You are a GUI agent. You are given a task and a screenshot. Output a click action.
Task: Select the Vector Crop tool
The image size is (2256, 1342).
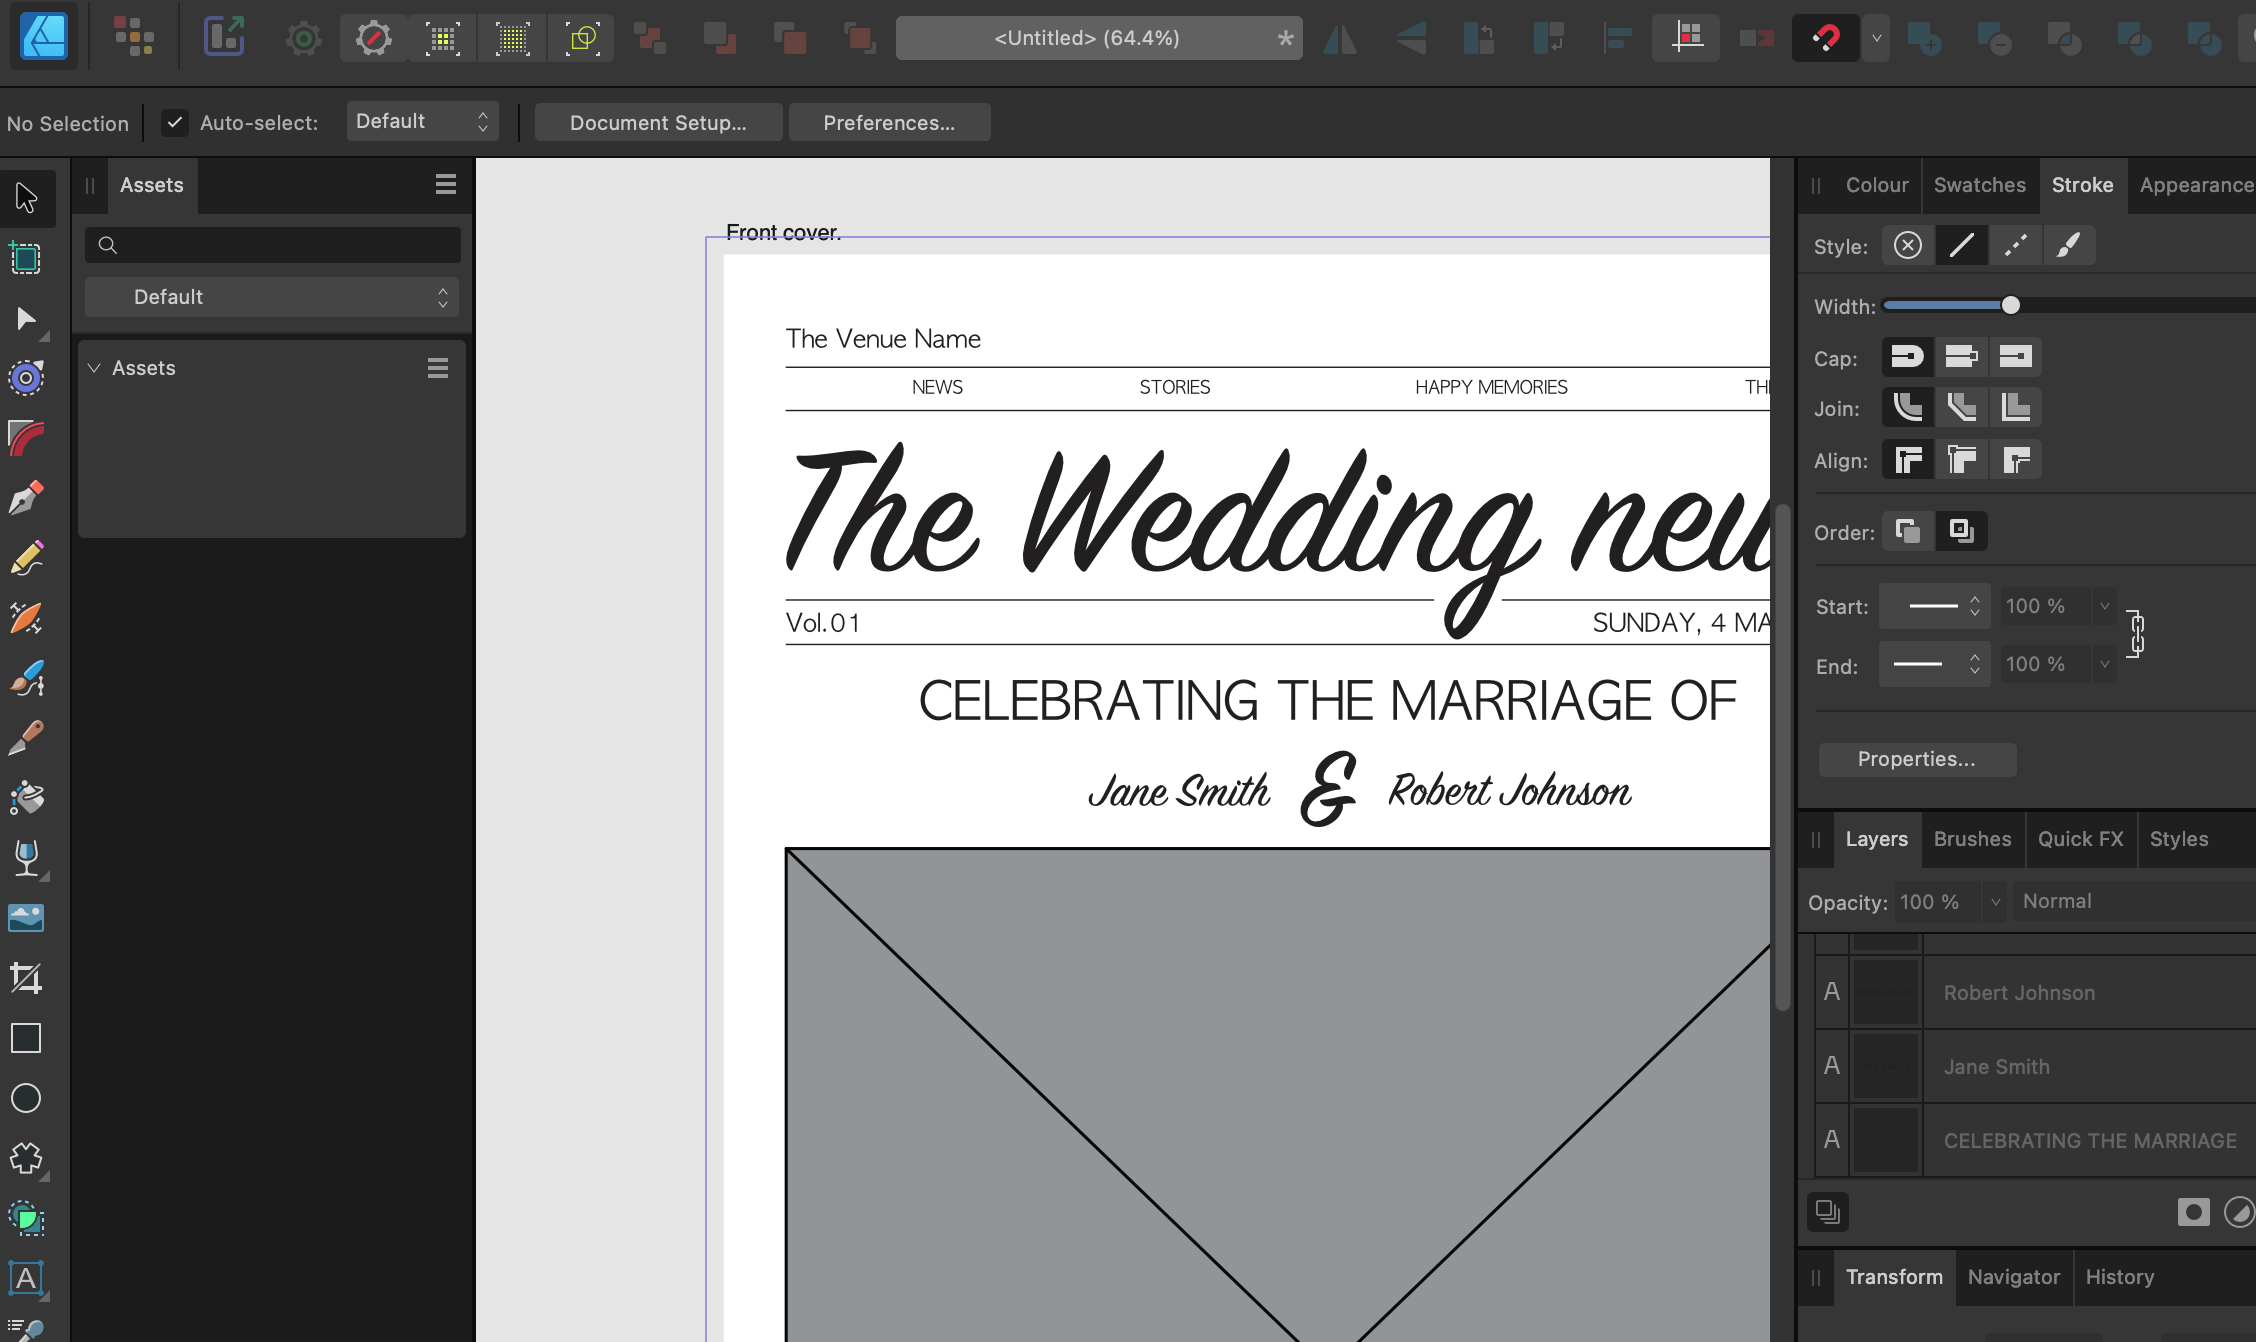click(26, 978)
